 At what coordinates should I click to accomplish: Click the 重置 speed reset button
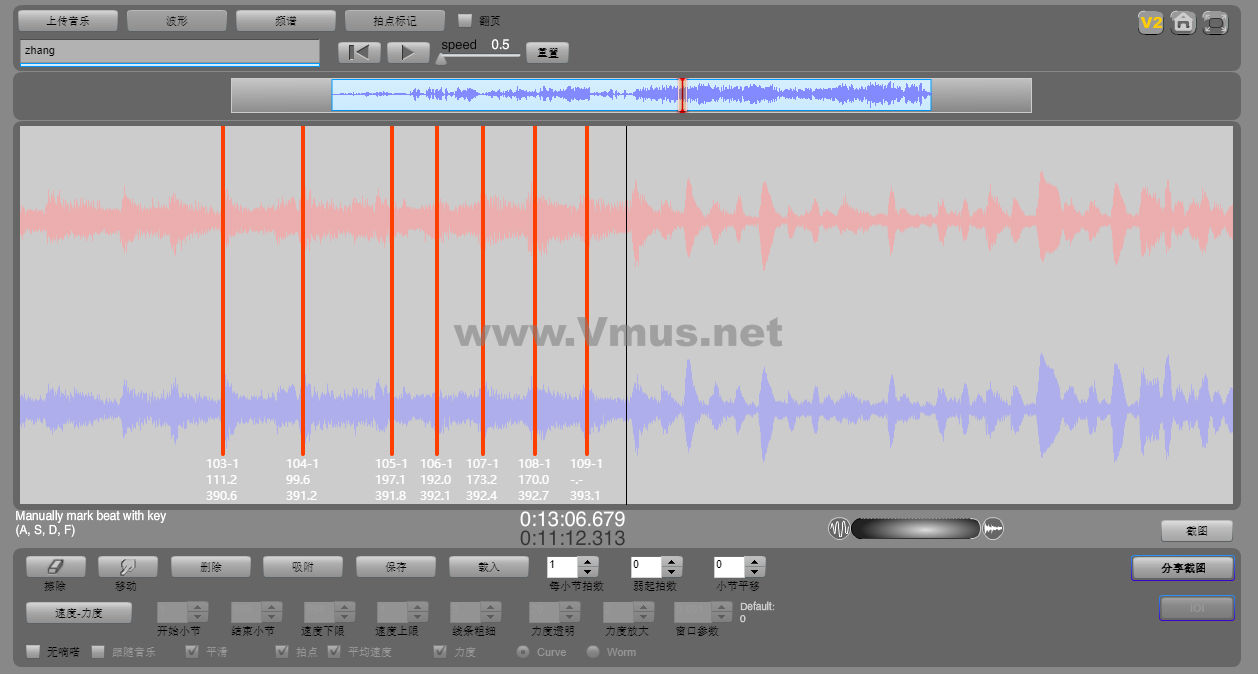[x=547, y=53]
